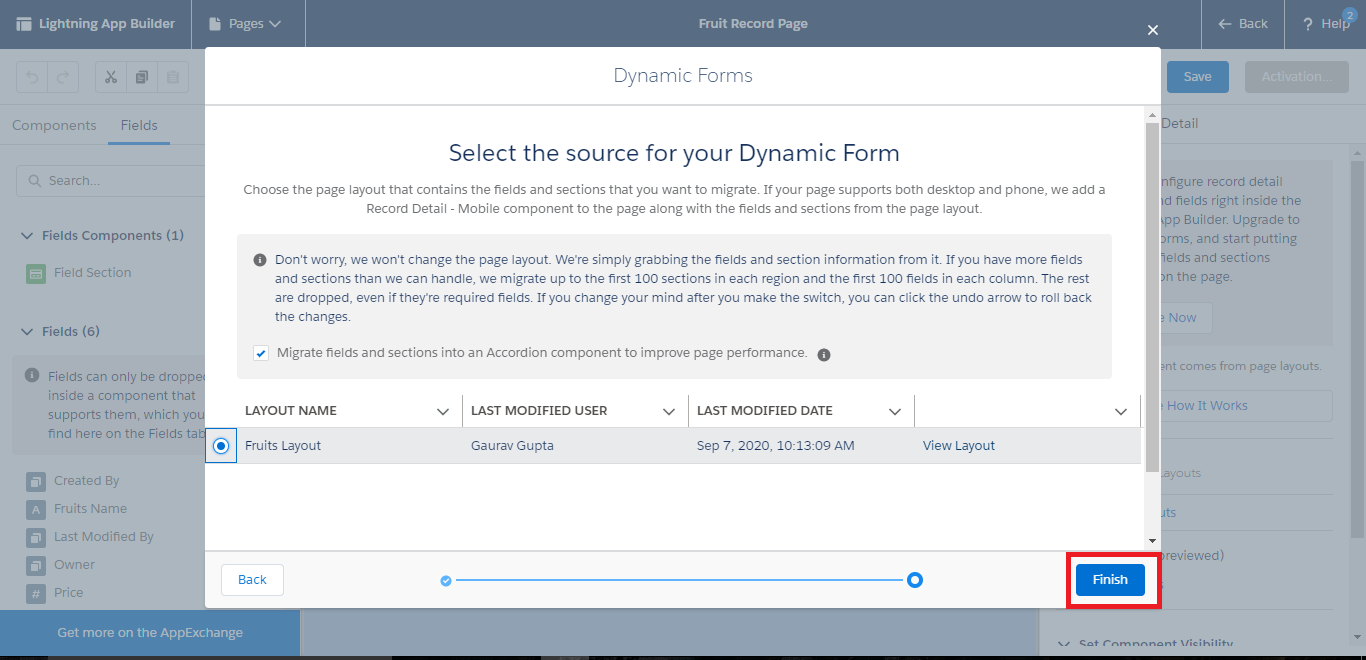Open the Pages dropdown
Image resolution: width=1366 pixels, height=660 pixels.
tap(247, 23)
